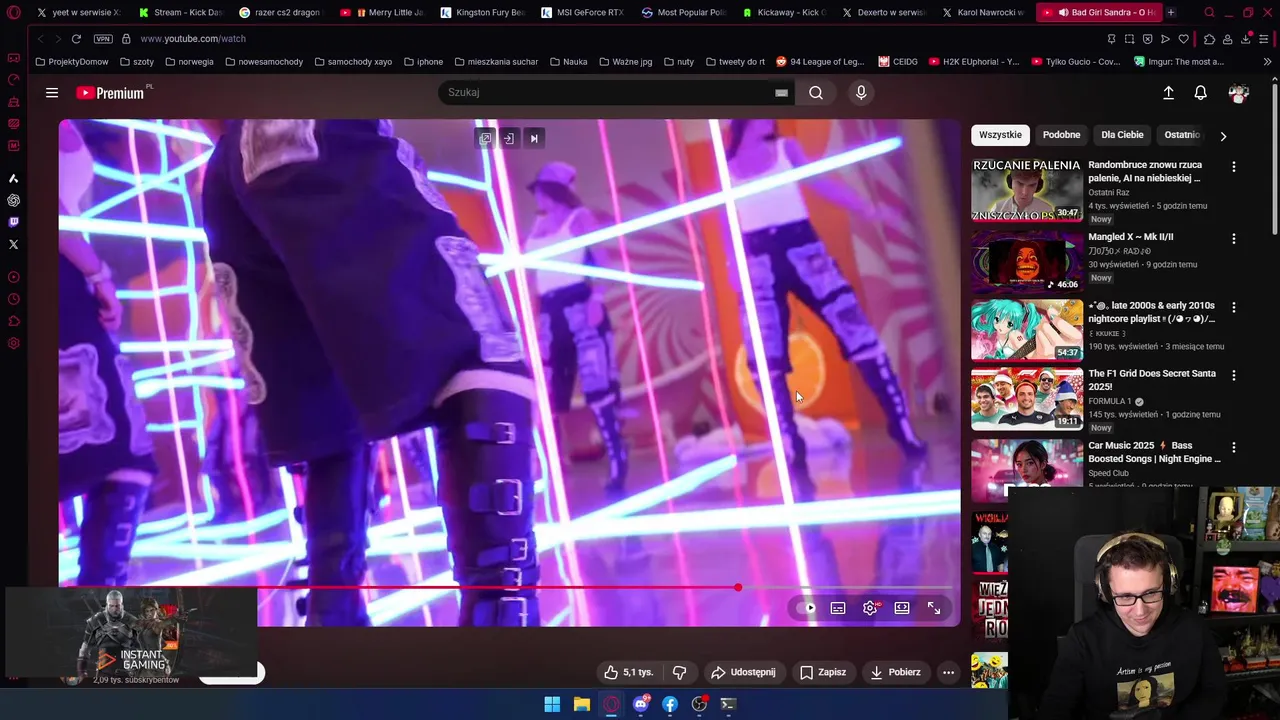Reload the page in the browser
The image size is (1280, 720).
pyautogui.click(x=76, y=39)
